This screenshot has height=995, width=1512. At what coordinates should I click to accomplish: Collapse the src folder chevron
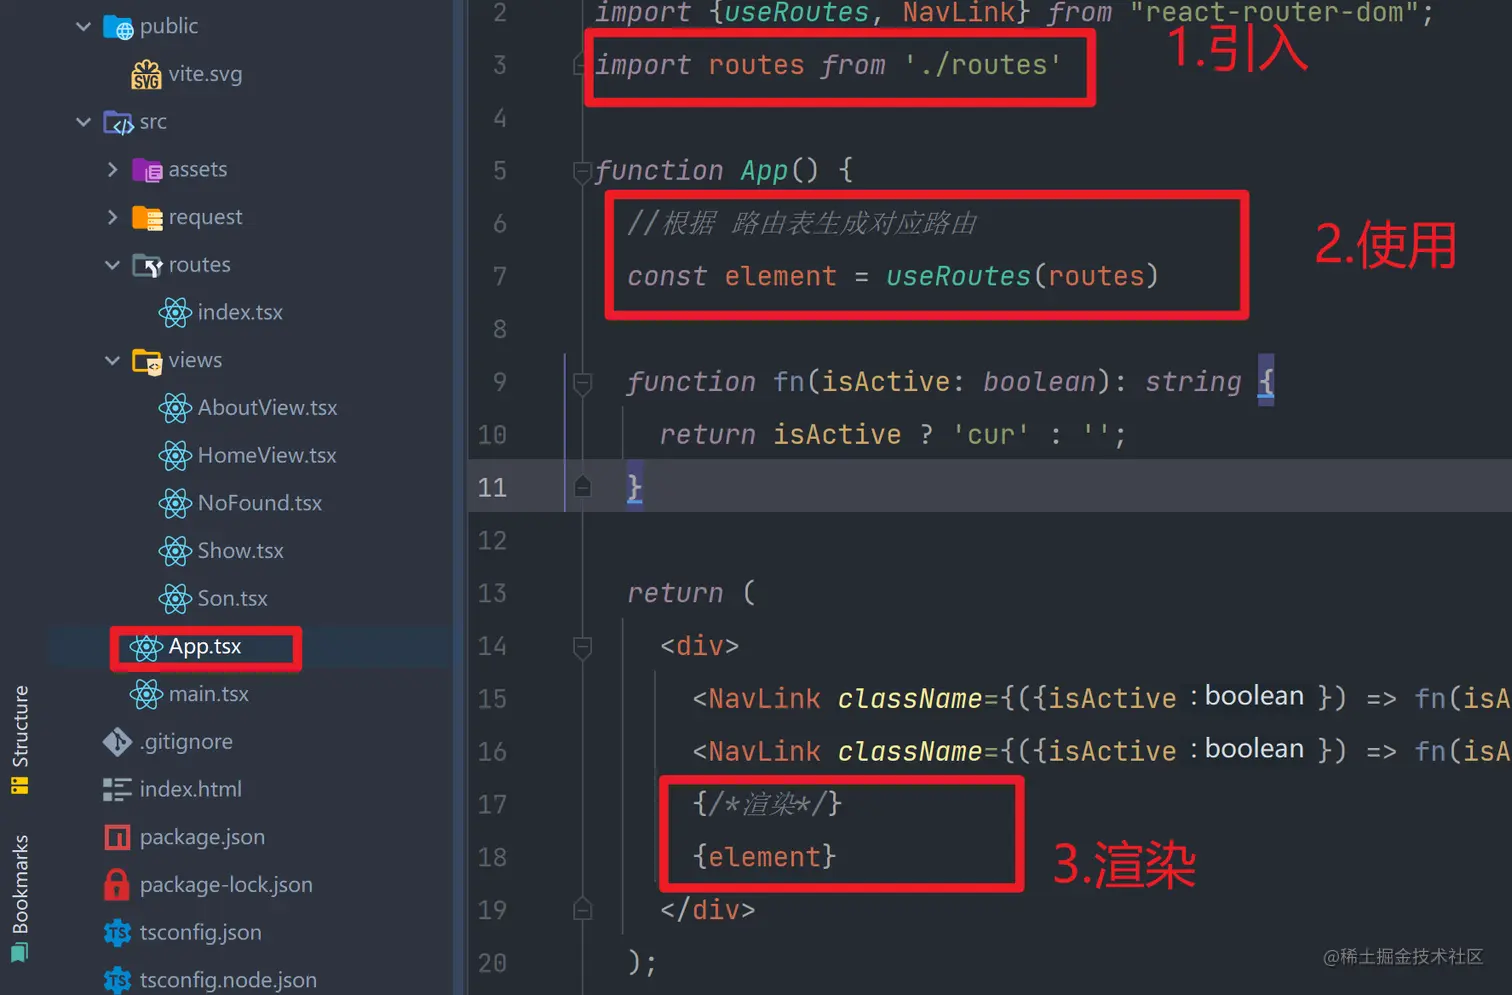[84, 122]
